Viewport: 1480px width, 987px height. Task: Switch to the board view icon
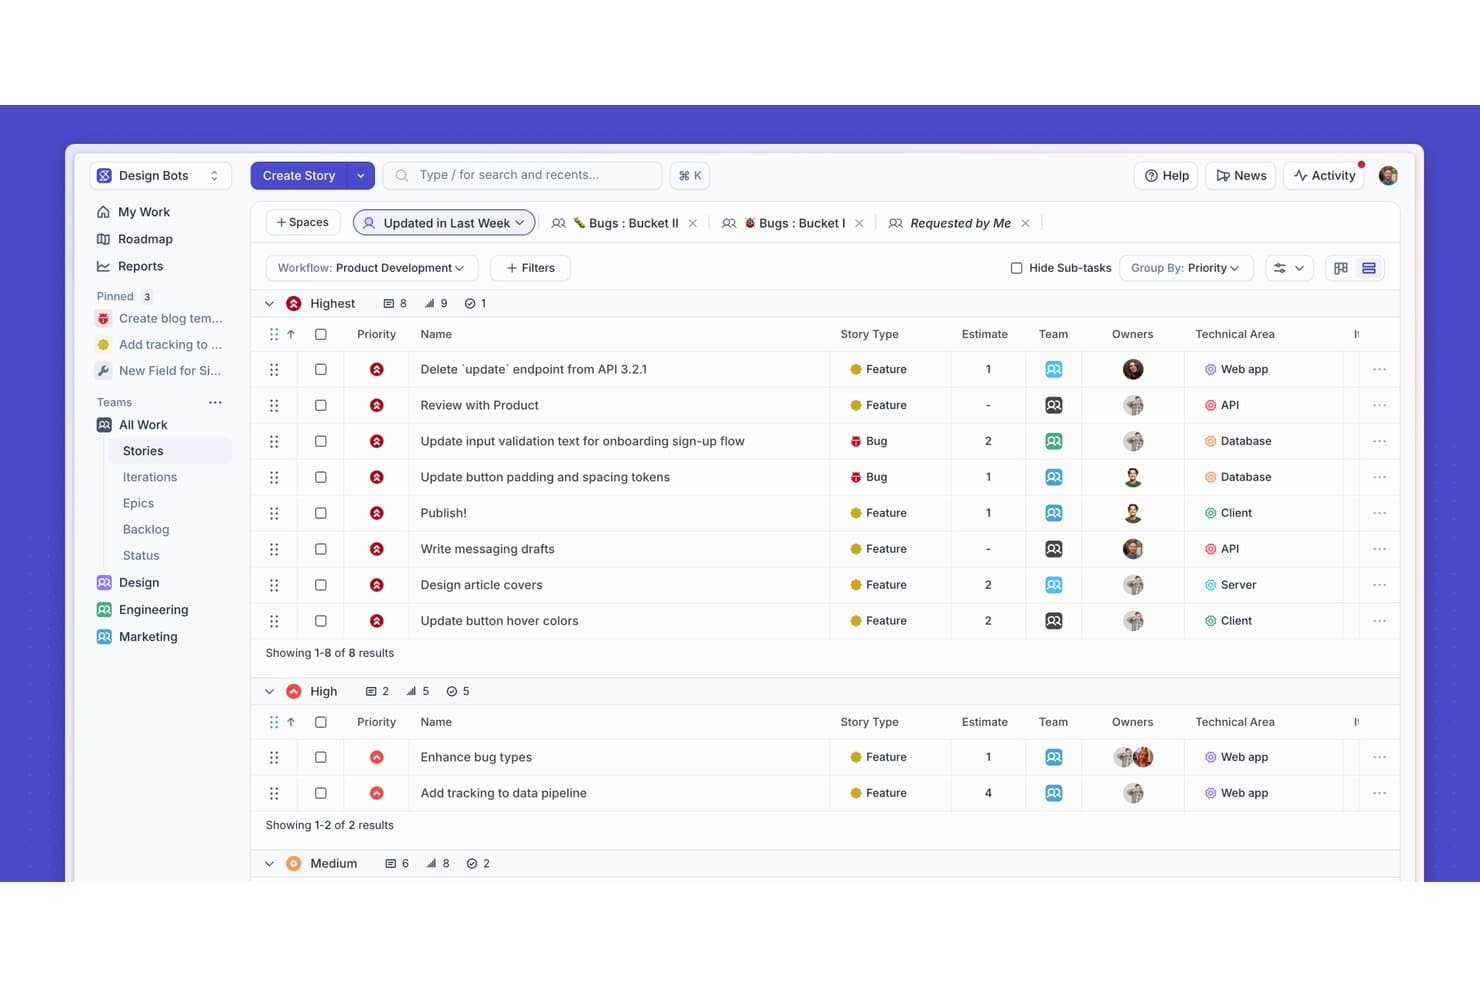tap(1341, 268)
